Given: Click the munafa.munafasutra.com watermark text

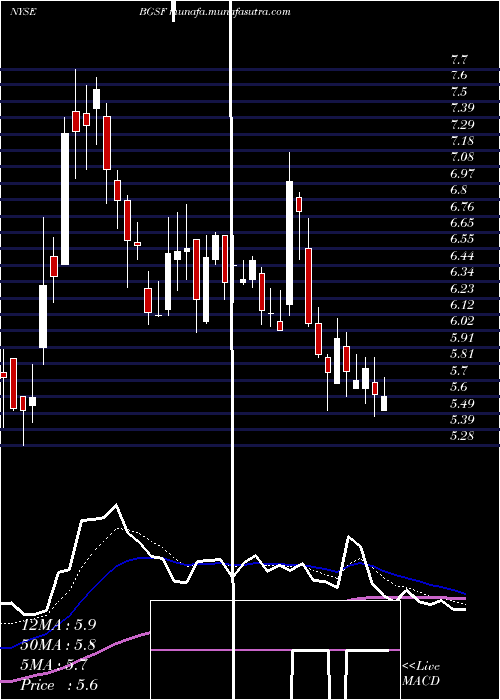Looking at the screenshot, I should 230,12.
